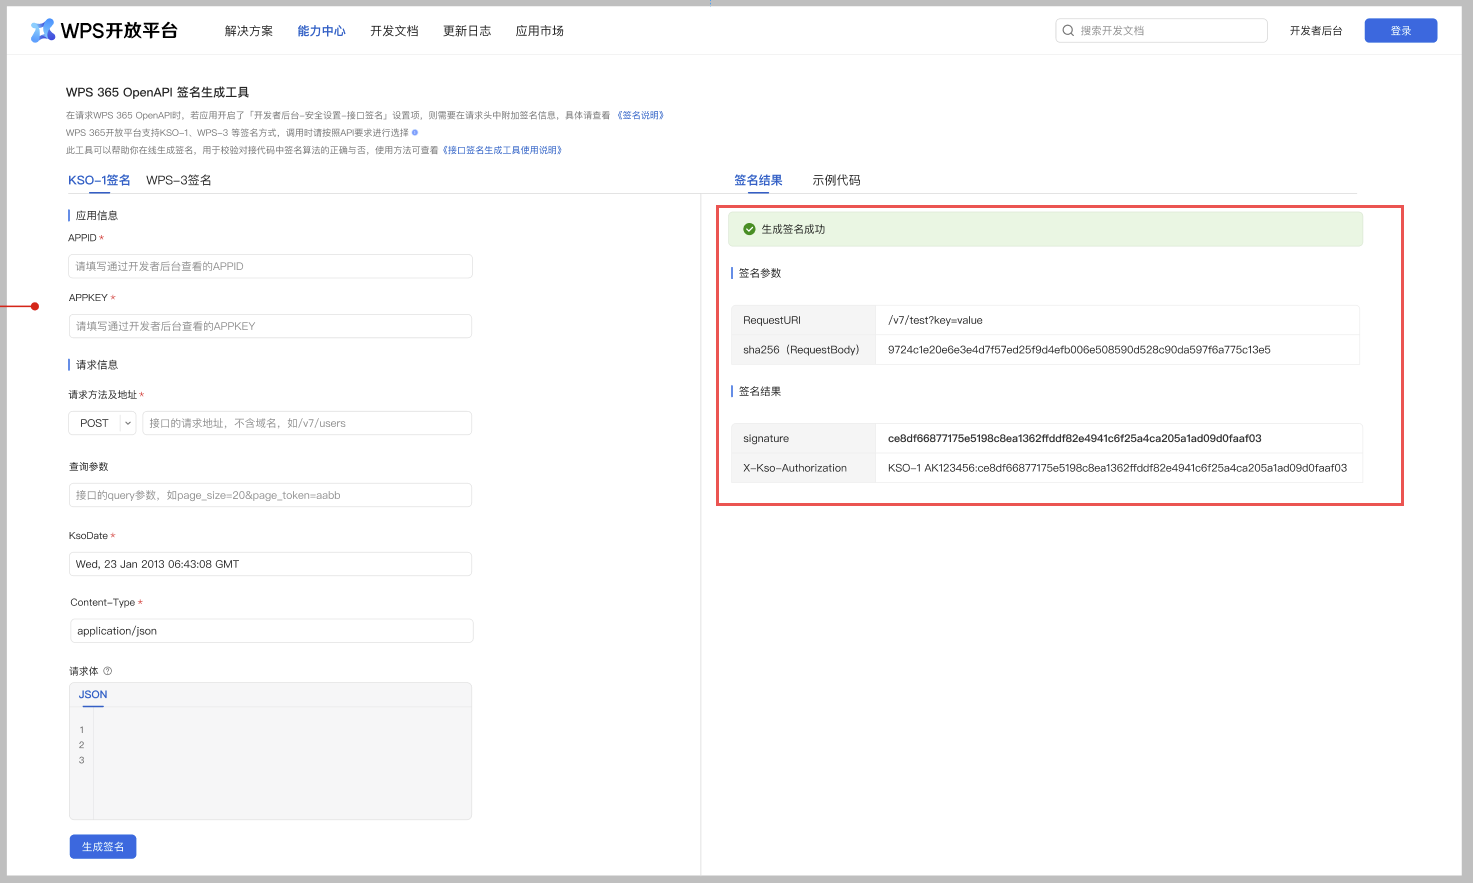Click the blue info dot after 进行选择
The image size is (1473, 883).
[415, 132]
